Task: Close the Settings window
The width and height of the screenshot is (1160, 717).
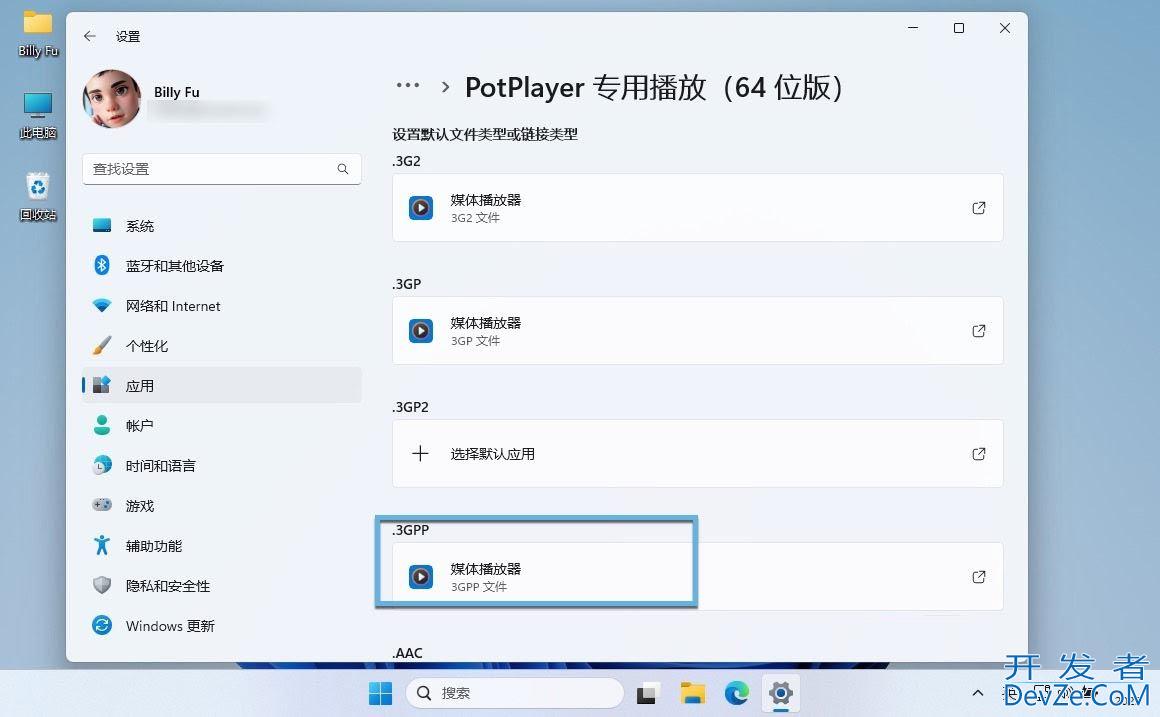Action: point(1005,28)
